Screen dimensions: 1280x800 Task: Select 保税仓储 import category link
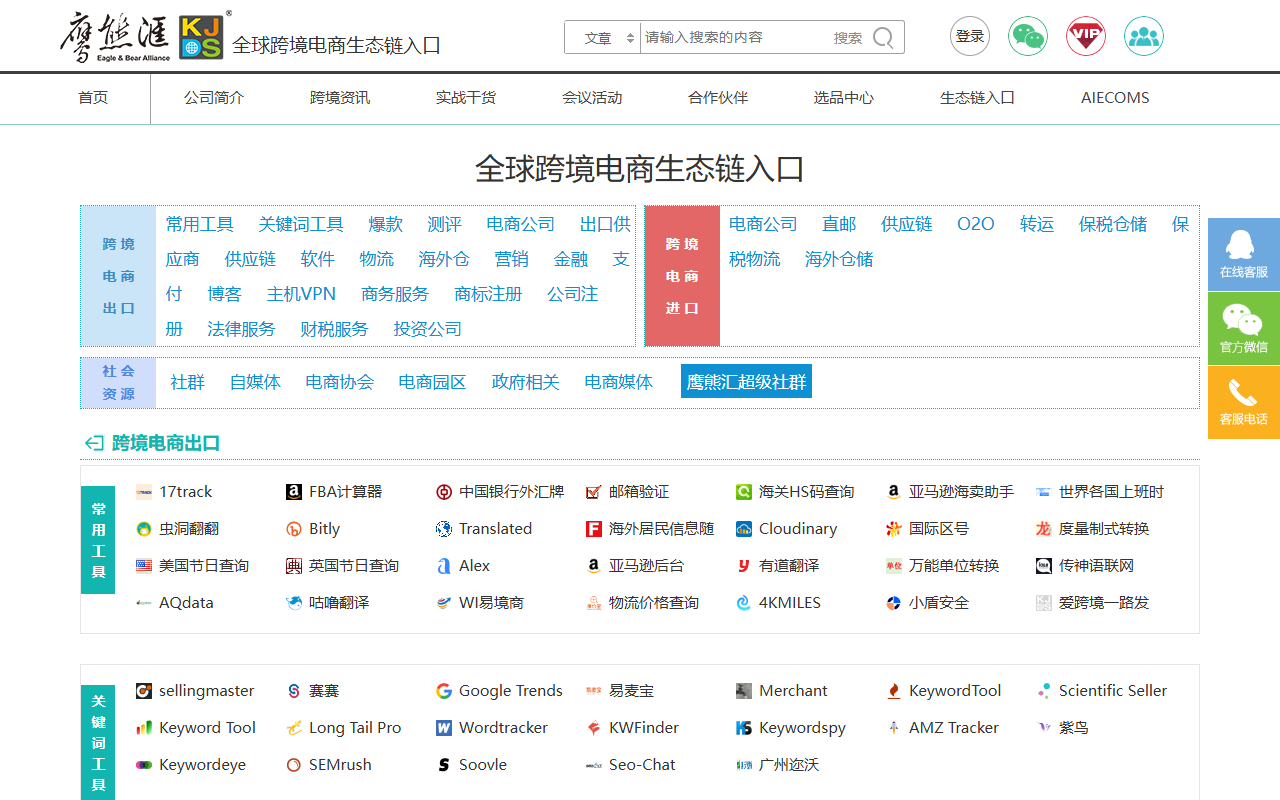[1113, 224]
